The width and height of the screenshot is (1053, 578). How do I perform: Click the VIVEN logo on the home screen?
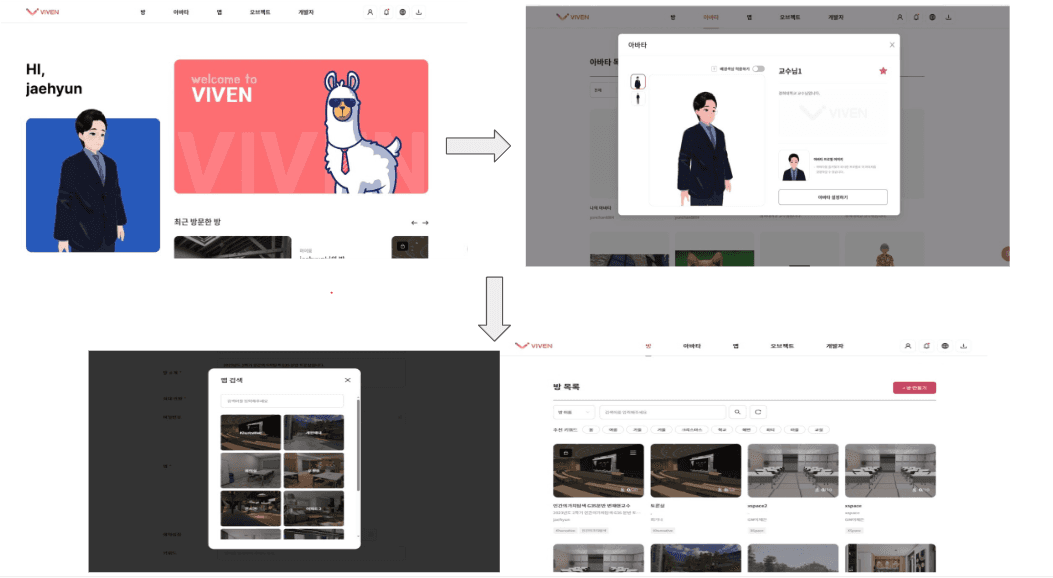point(42,12)
